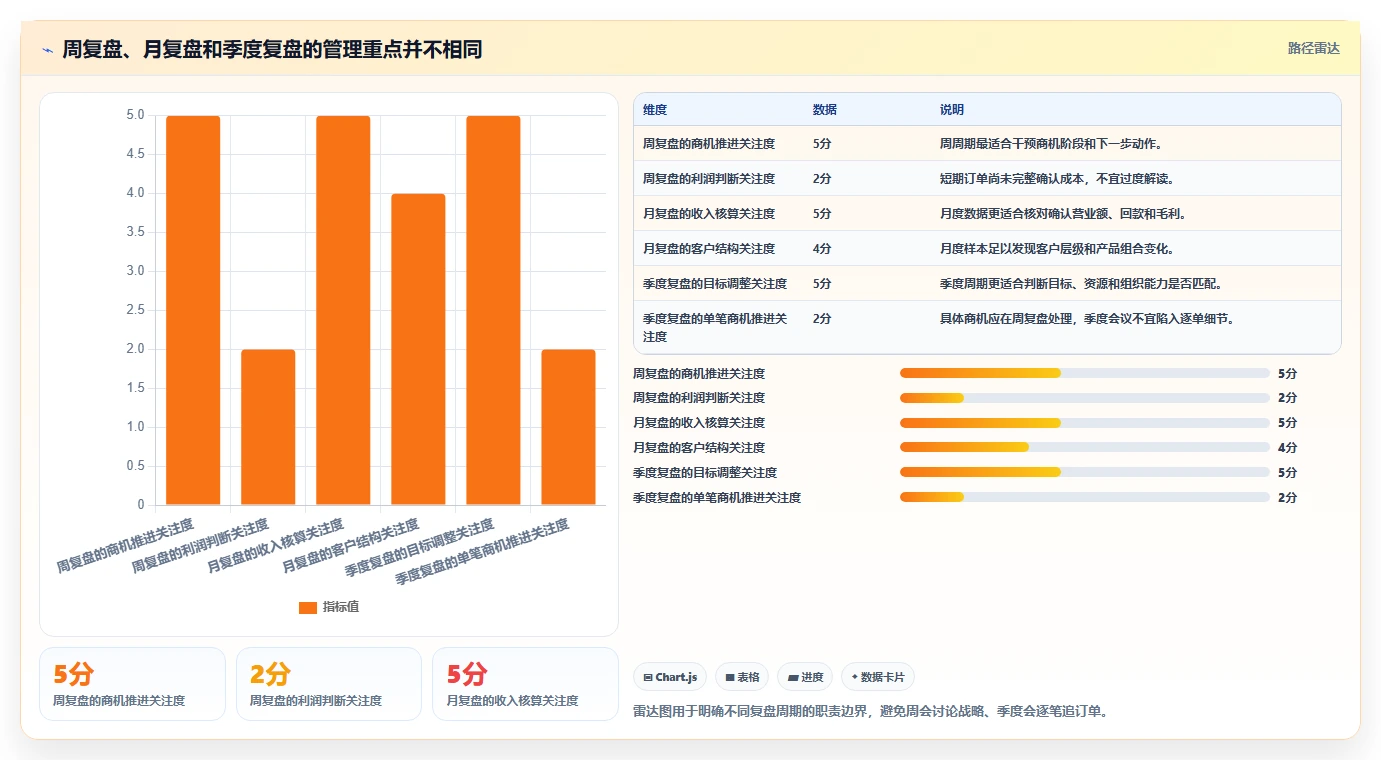Click the chart bar for 月复盘的收入核算关注度
Image resolution: width=1381 pixels, height=760 pixels.
[x=343, y=310]
